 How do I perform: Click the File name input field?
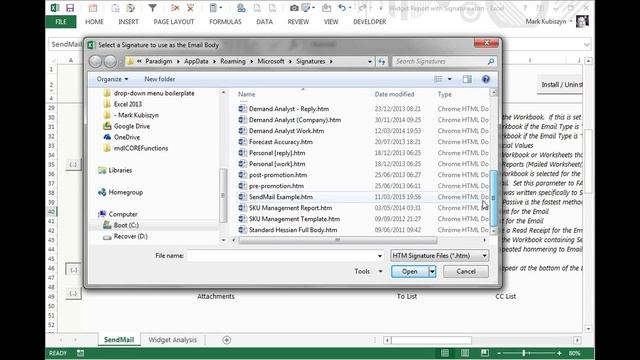pyautogui.click(x=282, y=256)
